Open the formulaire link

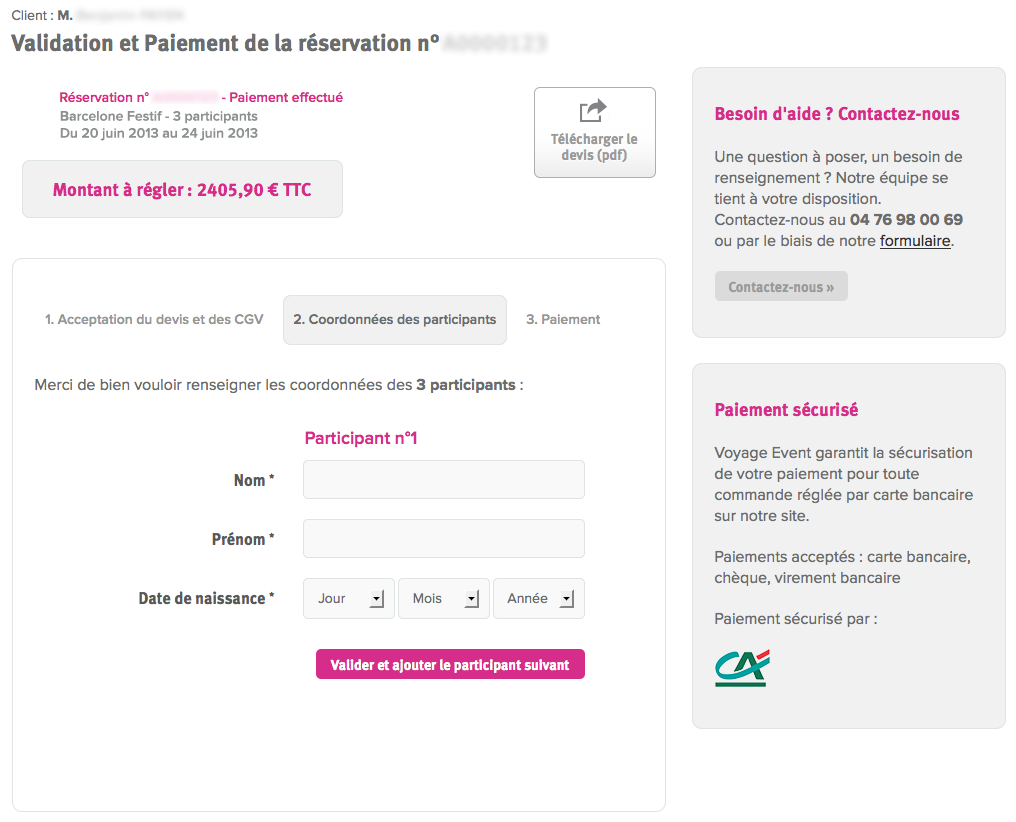click(915, 241)
